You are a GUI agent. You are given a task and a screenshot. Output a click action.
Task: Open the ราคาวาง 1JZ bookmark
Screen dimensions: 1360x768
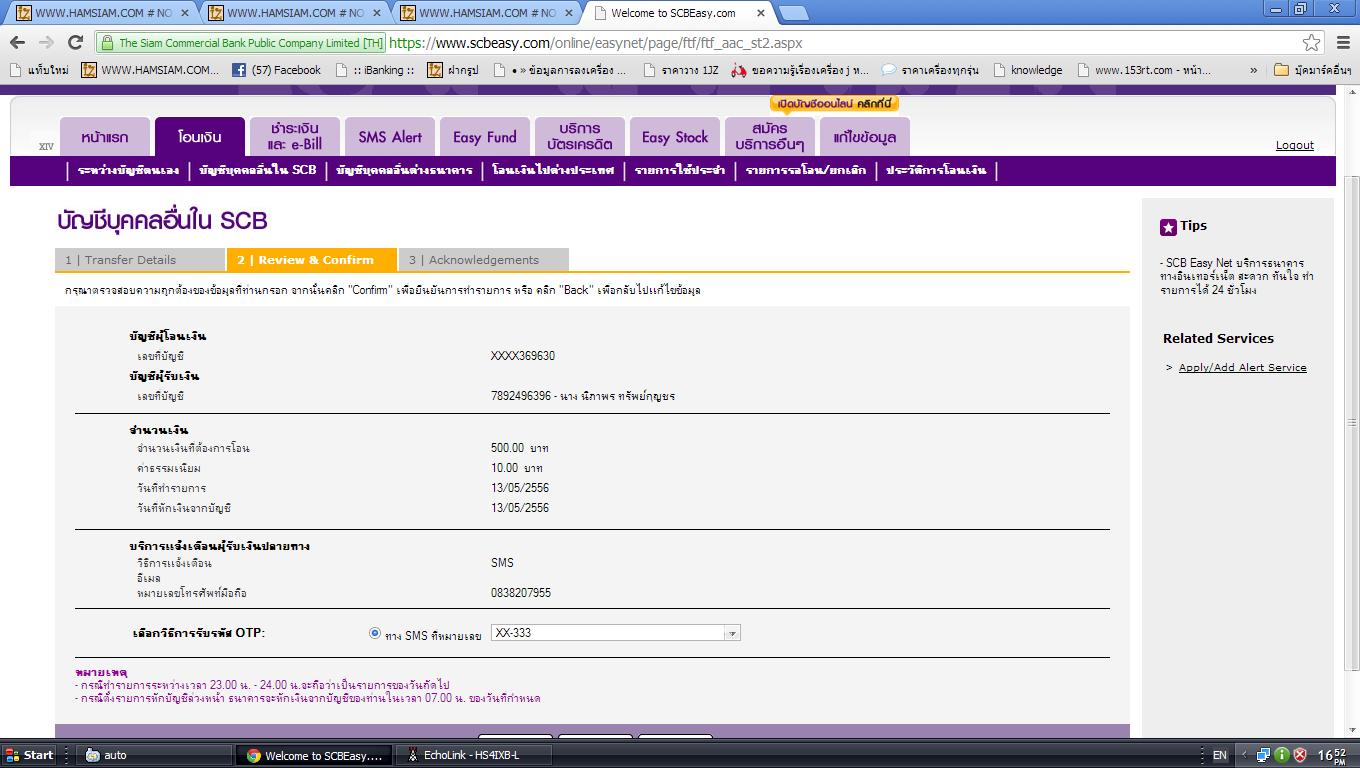[680, 70]
